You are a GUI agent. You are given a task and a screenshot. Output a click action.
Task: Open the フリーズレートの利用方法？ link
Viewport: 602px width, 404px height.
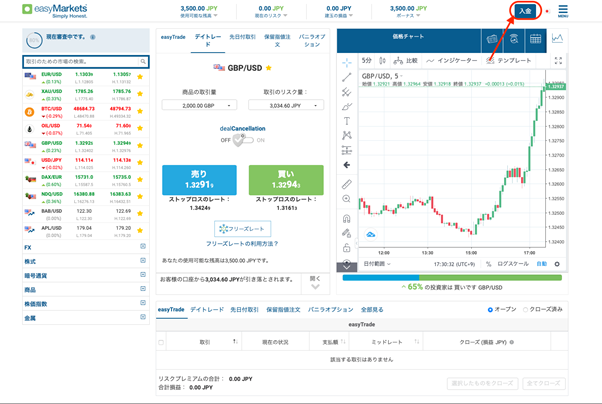pyautogui.click(x=242, y=243)
